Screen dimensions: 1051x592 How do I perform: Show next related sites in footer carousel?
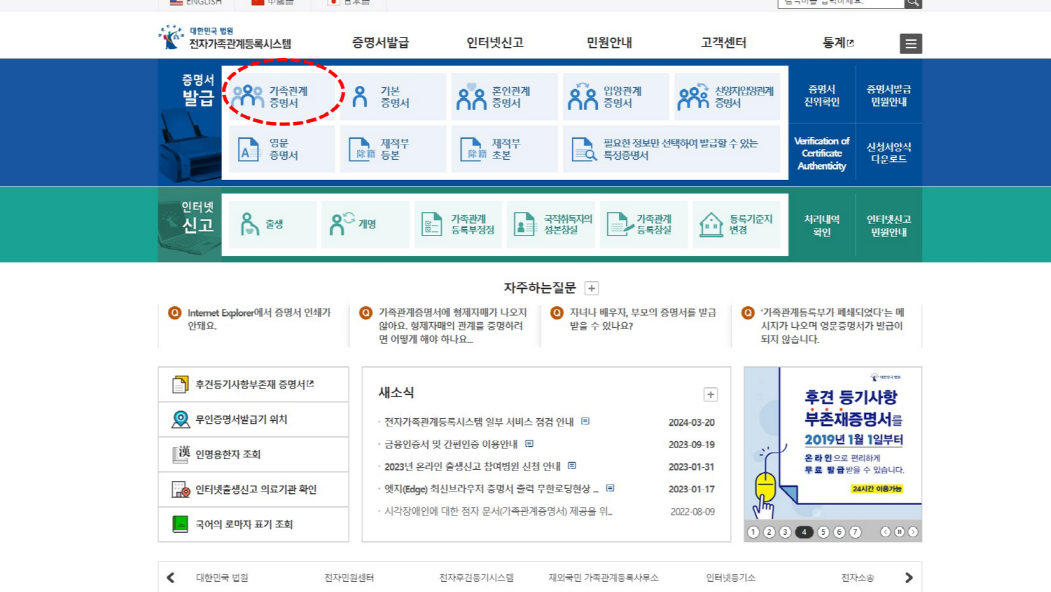click(909, 578)
